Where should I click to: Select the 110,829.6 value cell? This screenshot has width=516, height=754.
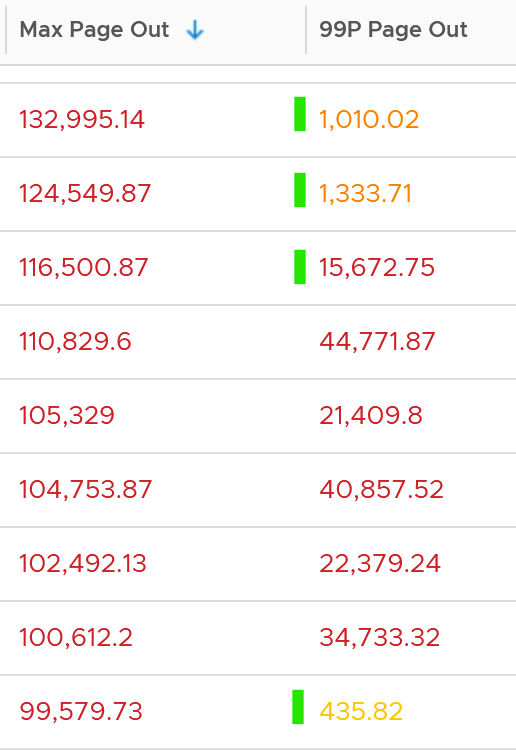pos(75,342)
